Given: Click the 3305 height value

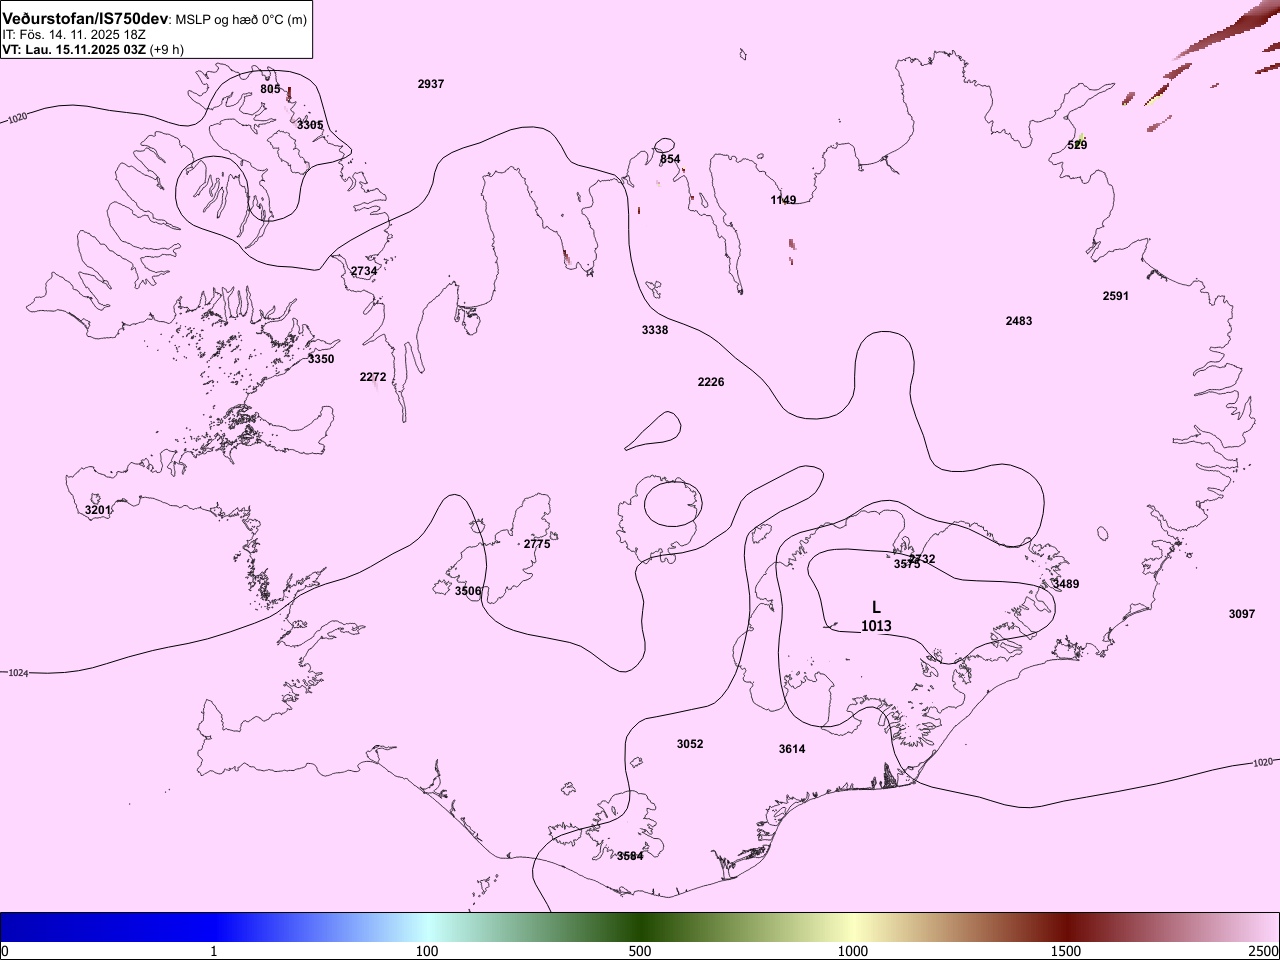Looking at the screenshot, I should 310,125.
